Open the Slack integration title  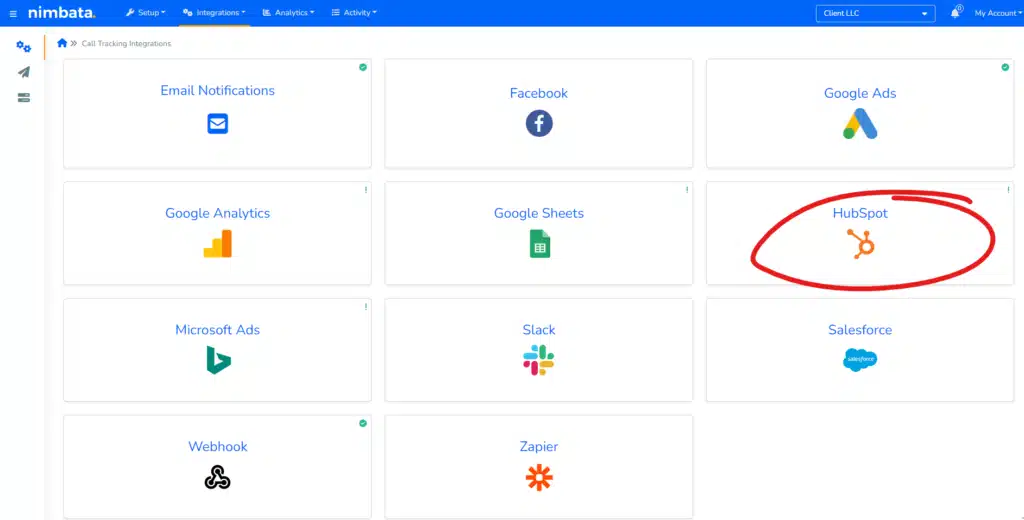tap(539, 330)
